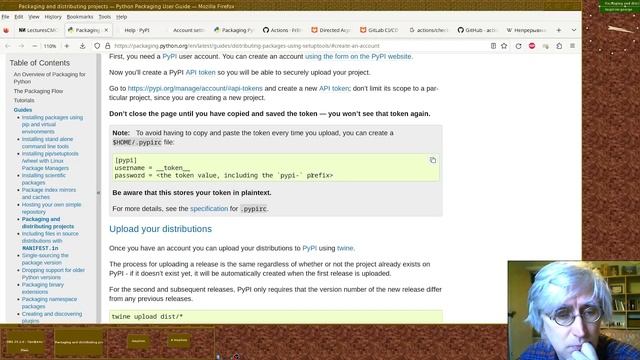This screenshot has height=360, width=640.
Task: Open 'Dropping support for older Python versions'
Action: (53, 273)
